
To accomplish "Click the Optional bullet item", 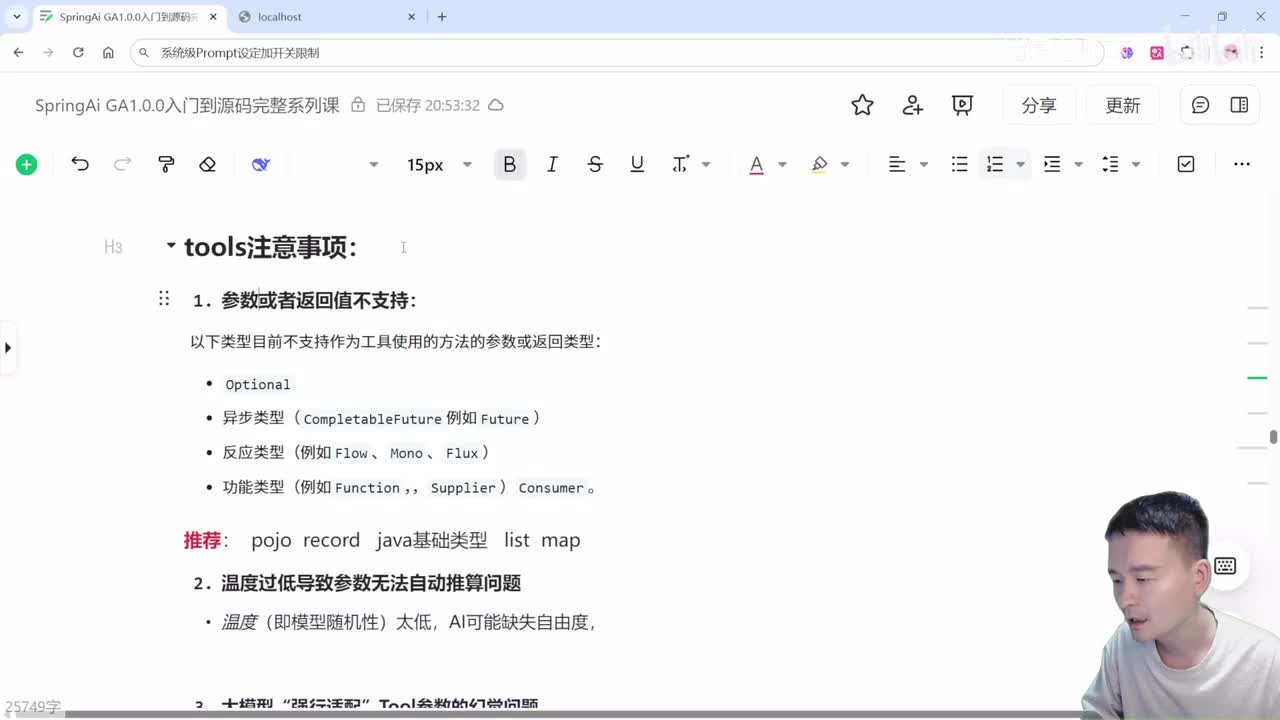I will pyautogui.click(x=258, y=384).
